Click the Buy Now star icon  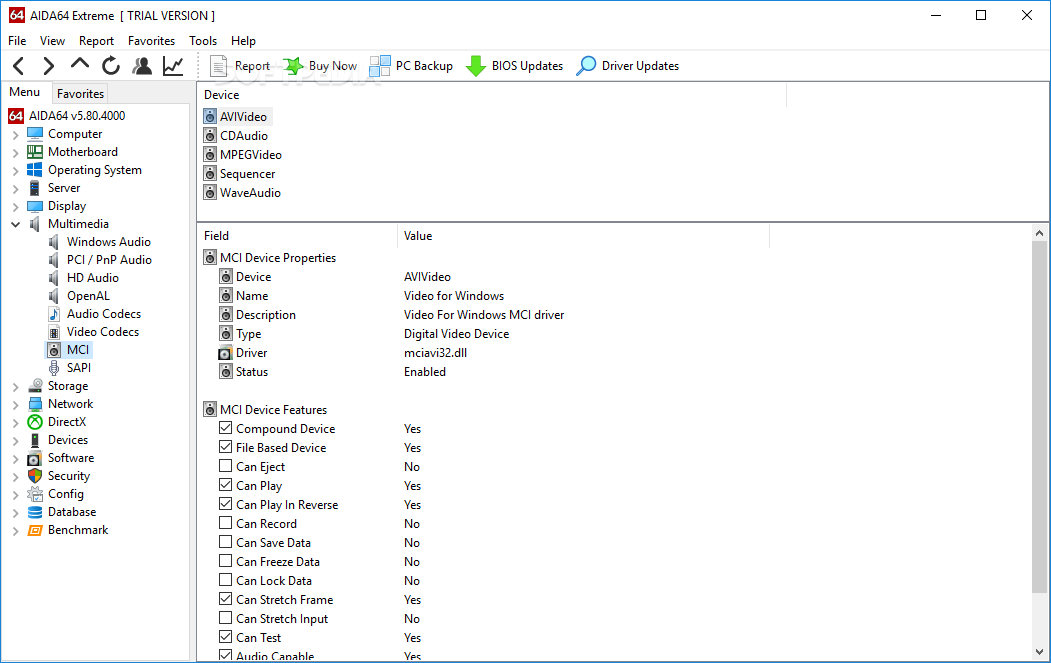click(293, 66)
